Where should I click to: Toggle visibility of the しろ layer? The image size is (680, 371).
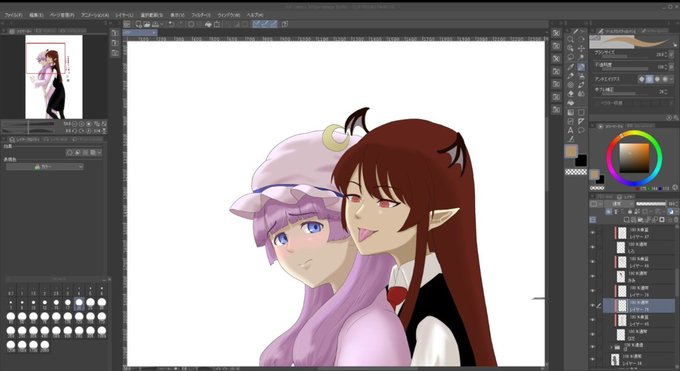click(593, 247)
